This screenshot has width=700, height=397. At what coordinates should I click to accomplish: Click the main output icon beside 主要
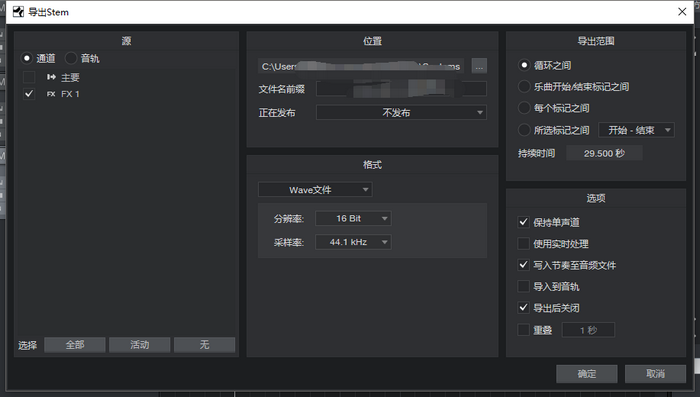(x=51, y=77)
